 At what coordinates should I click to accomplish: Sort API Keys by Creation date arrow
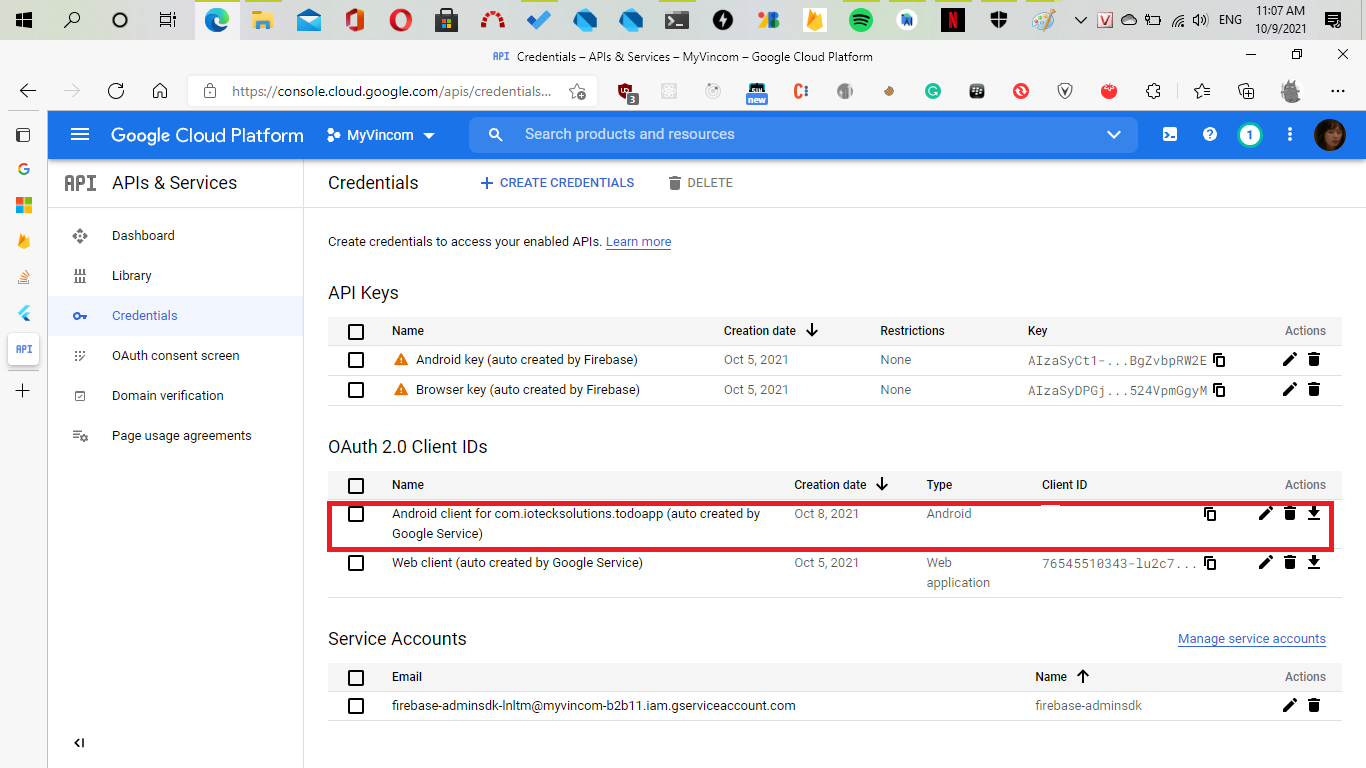pos(812,330)
